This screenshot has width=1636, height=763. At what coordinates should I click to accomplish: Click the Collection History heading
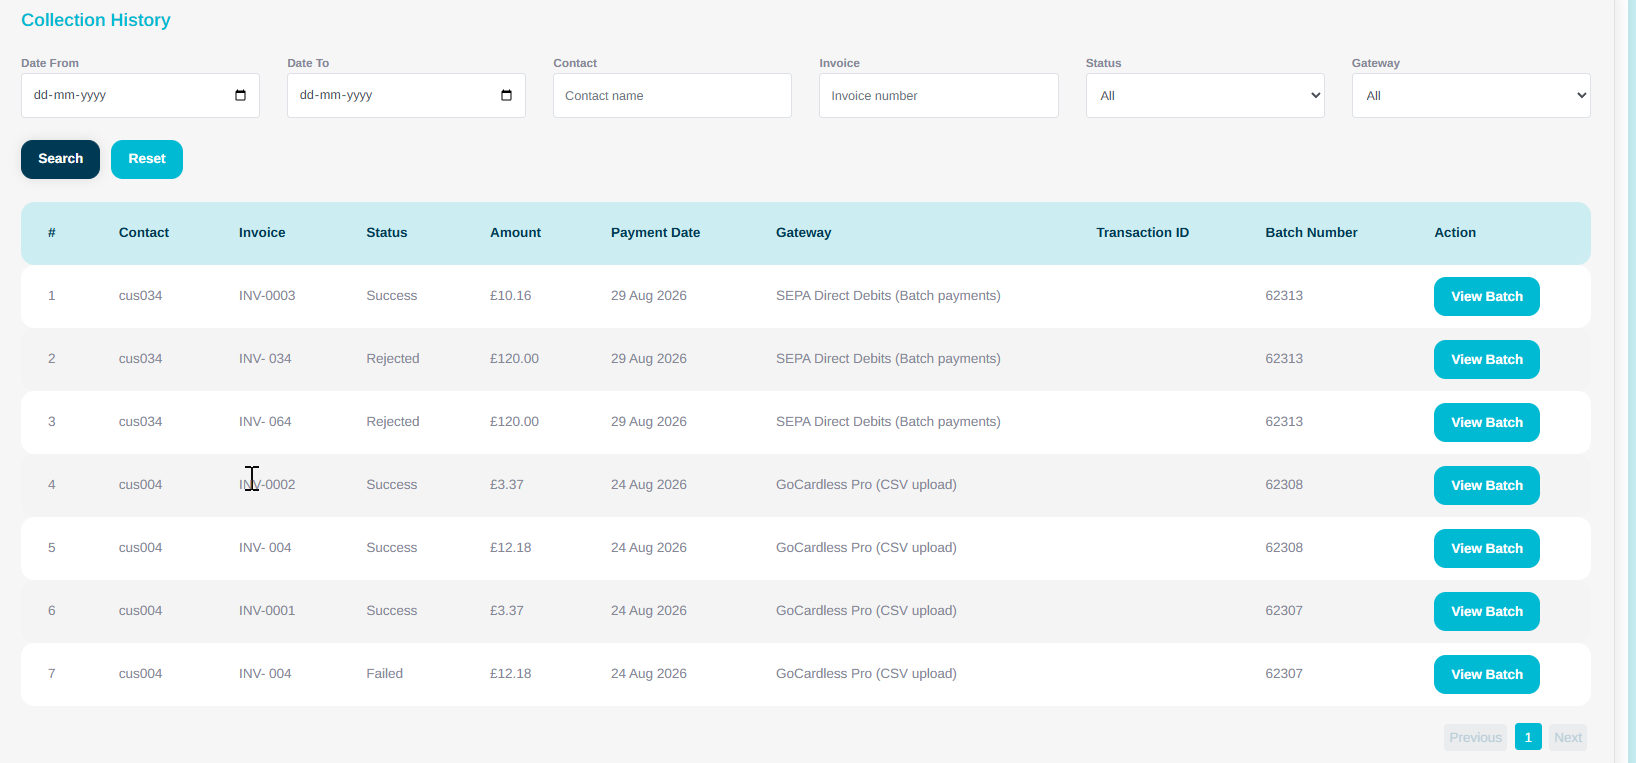click(96, 20)
